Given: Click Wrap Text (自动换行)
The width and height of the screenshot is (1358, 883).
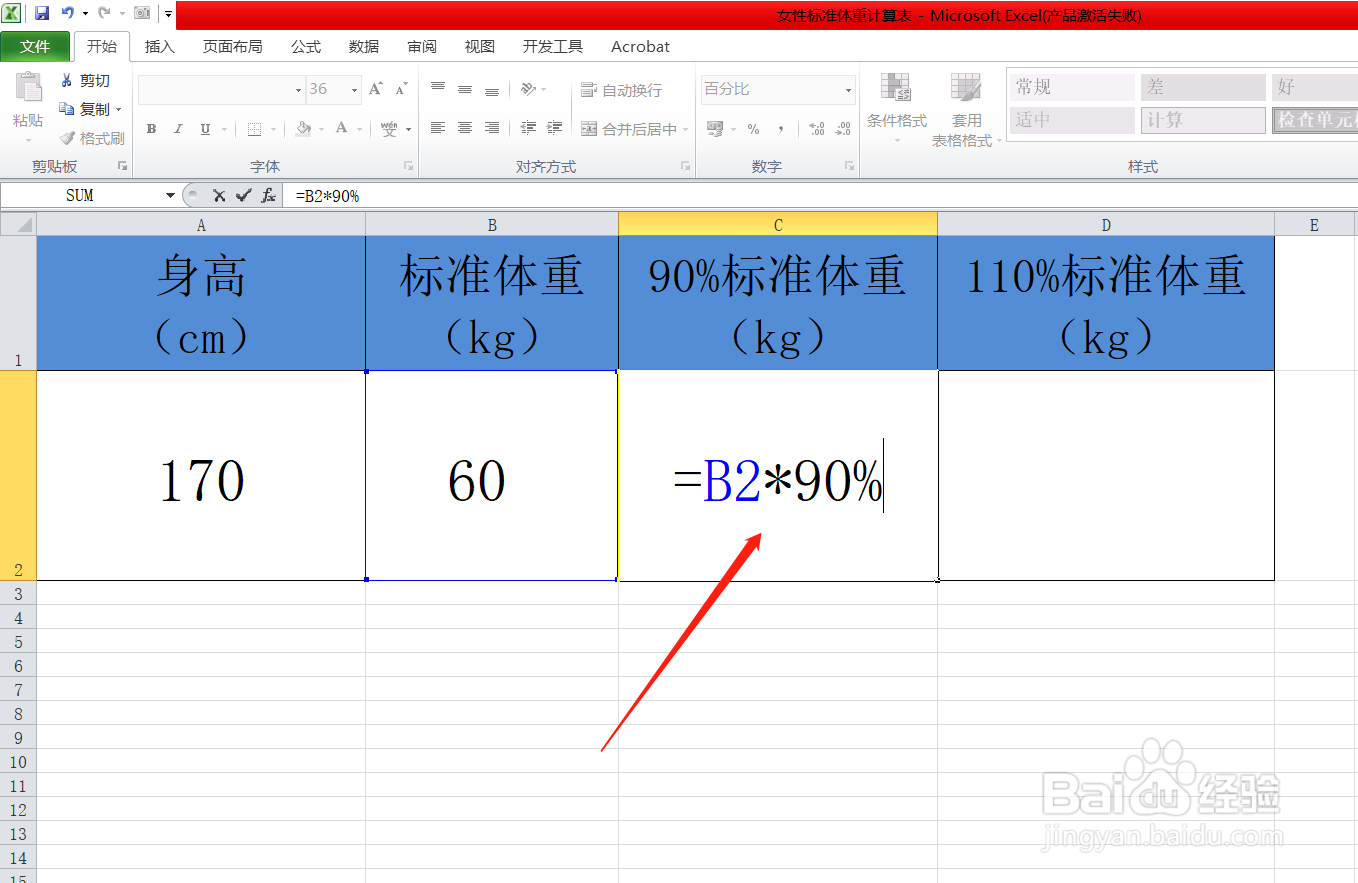Looking at the screenshot, I should (621, 90).
